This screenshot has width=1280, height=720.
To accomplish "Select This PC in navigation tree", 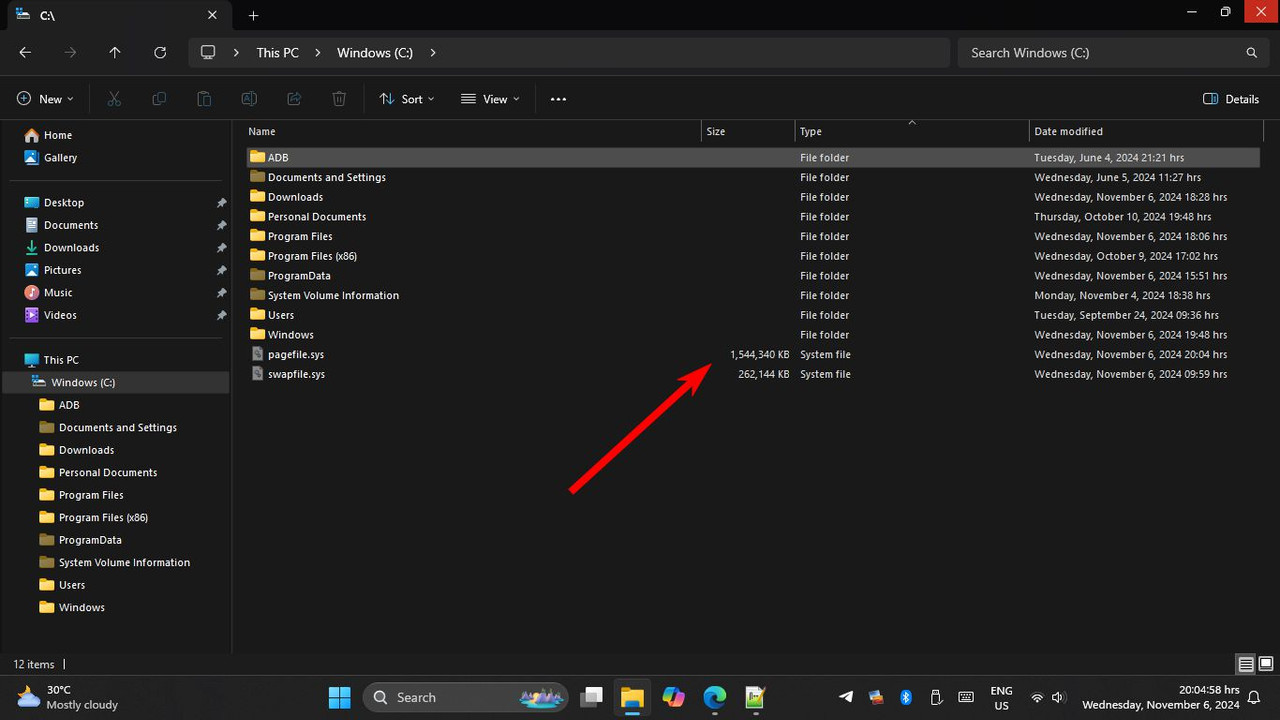I will [61, 360].
